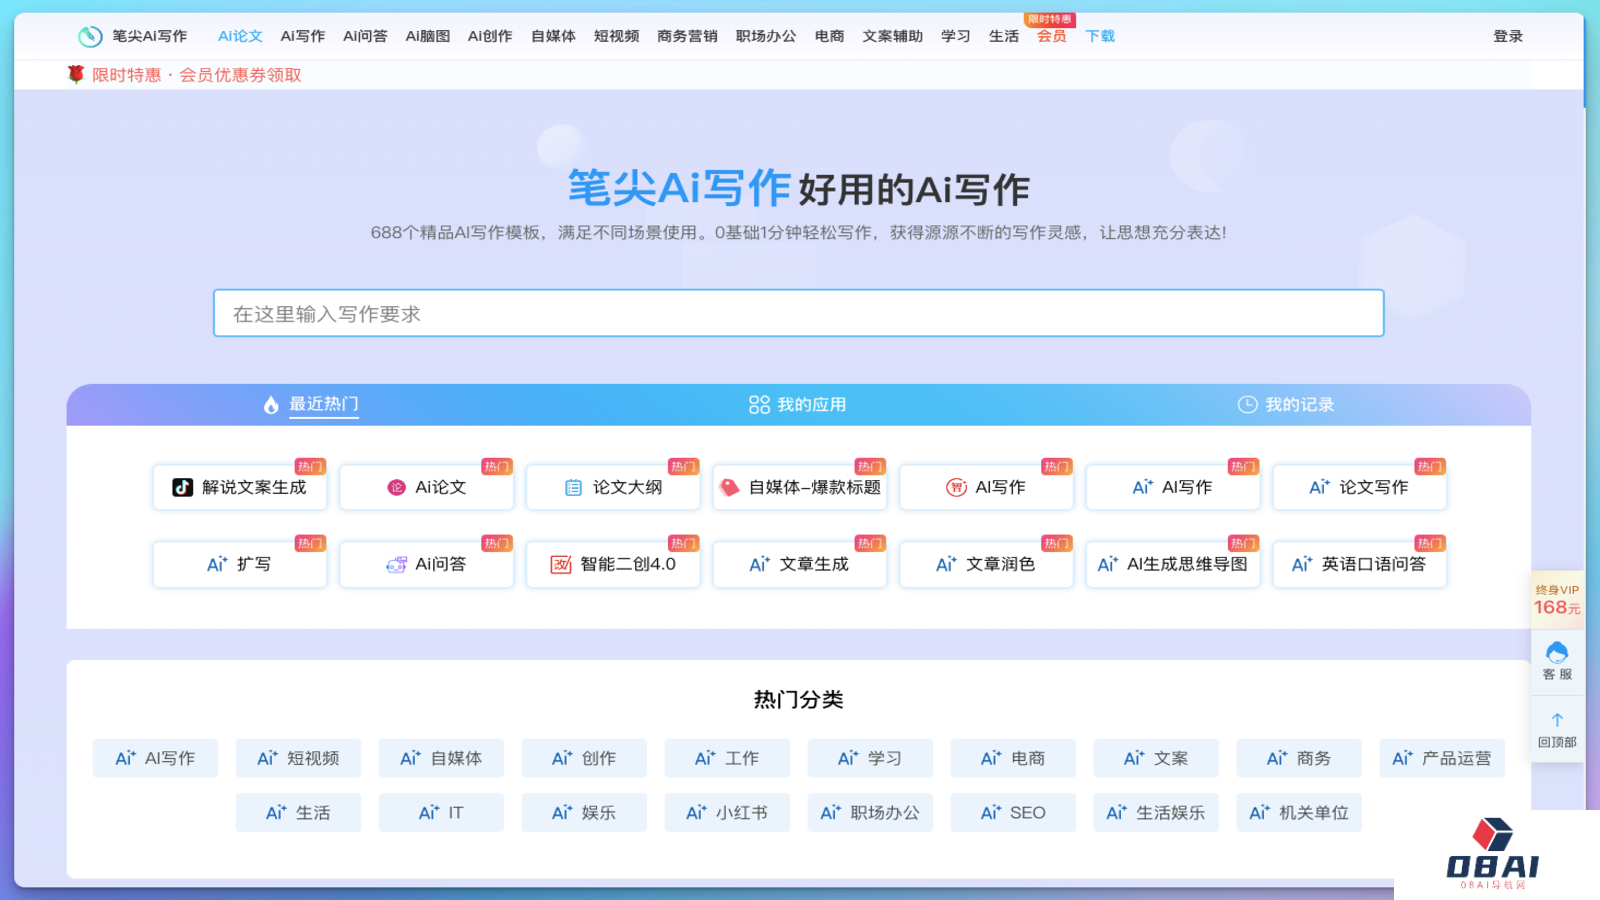
Task: Open the 短视频 navigation menu item
Action: point(616,36)
